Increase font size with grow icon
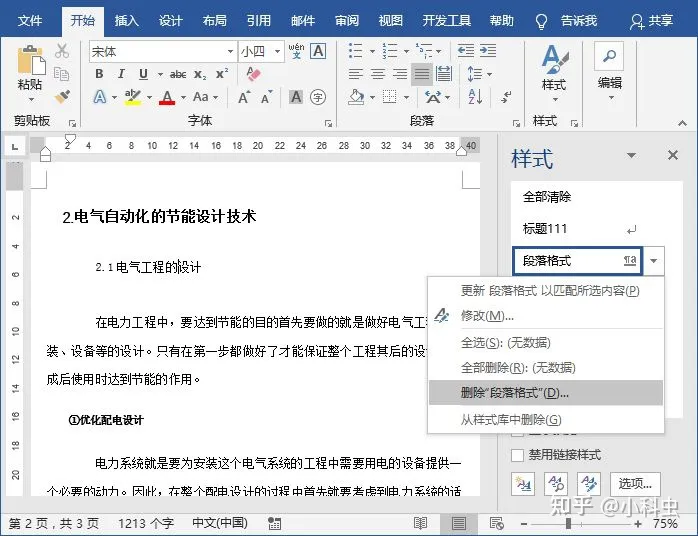 click(244, 97)
